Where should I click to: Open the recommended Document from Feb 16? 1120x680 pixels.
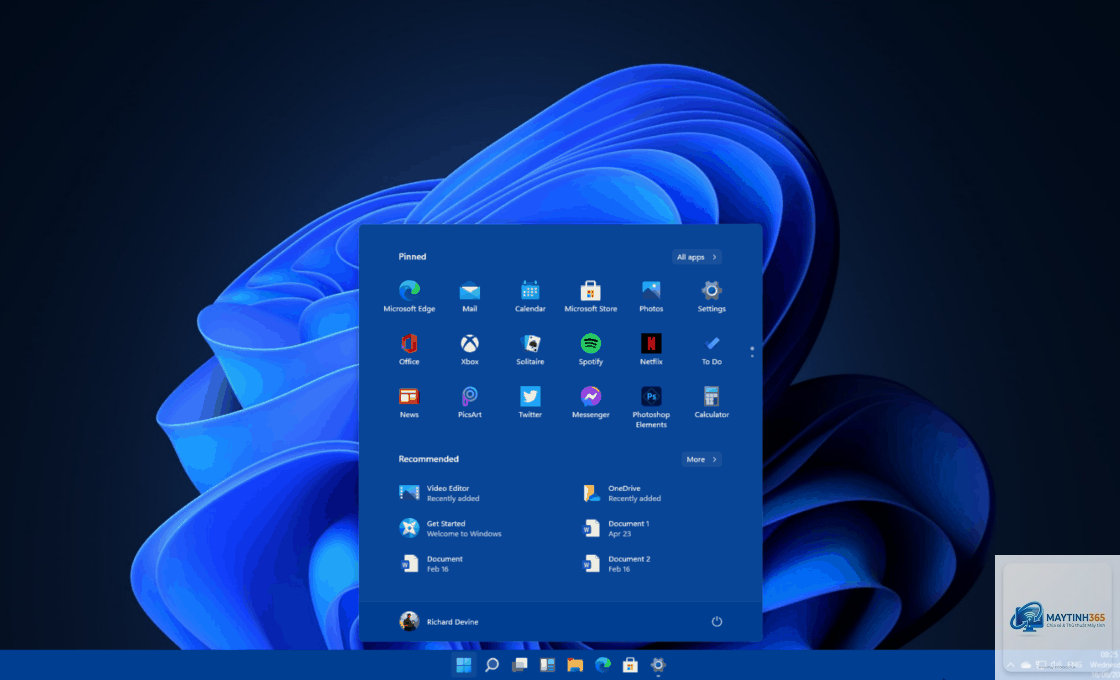(x=431, y=564)
